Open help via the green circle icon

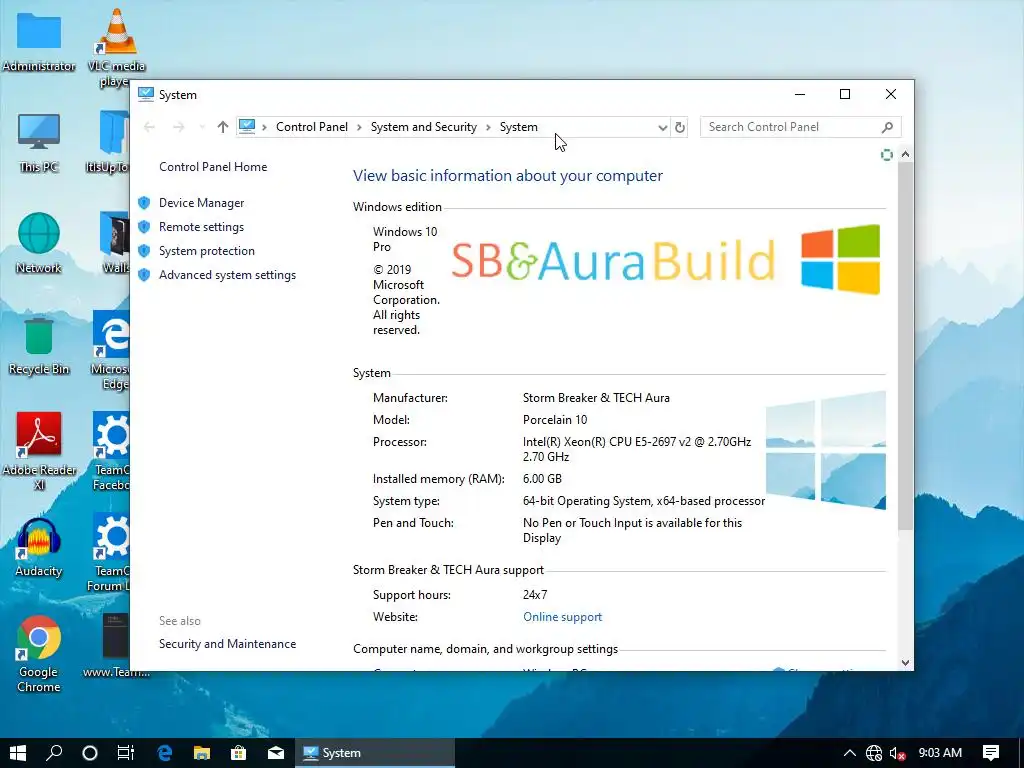pos(886,155)
